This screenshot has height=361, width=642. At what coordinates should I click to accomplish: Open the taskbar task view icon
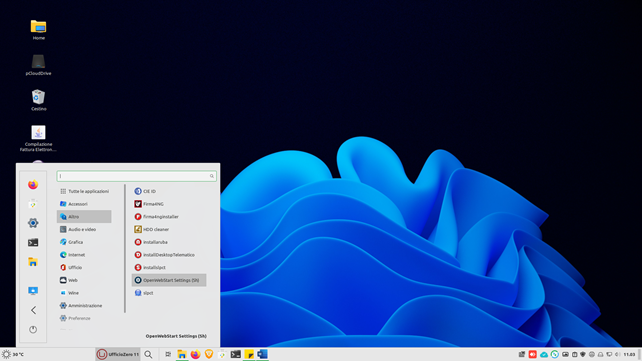click(168, 354)
